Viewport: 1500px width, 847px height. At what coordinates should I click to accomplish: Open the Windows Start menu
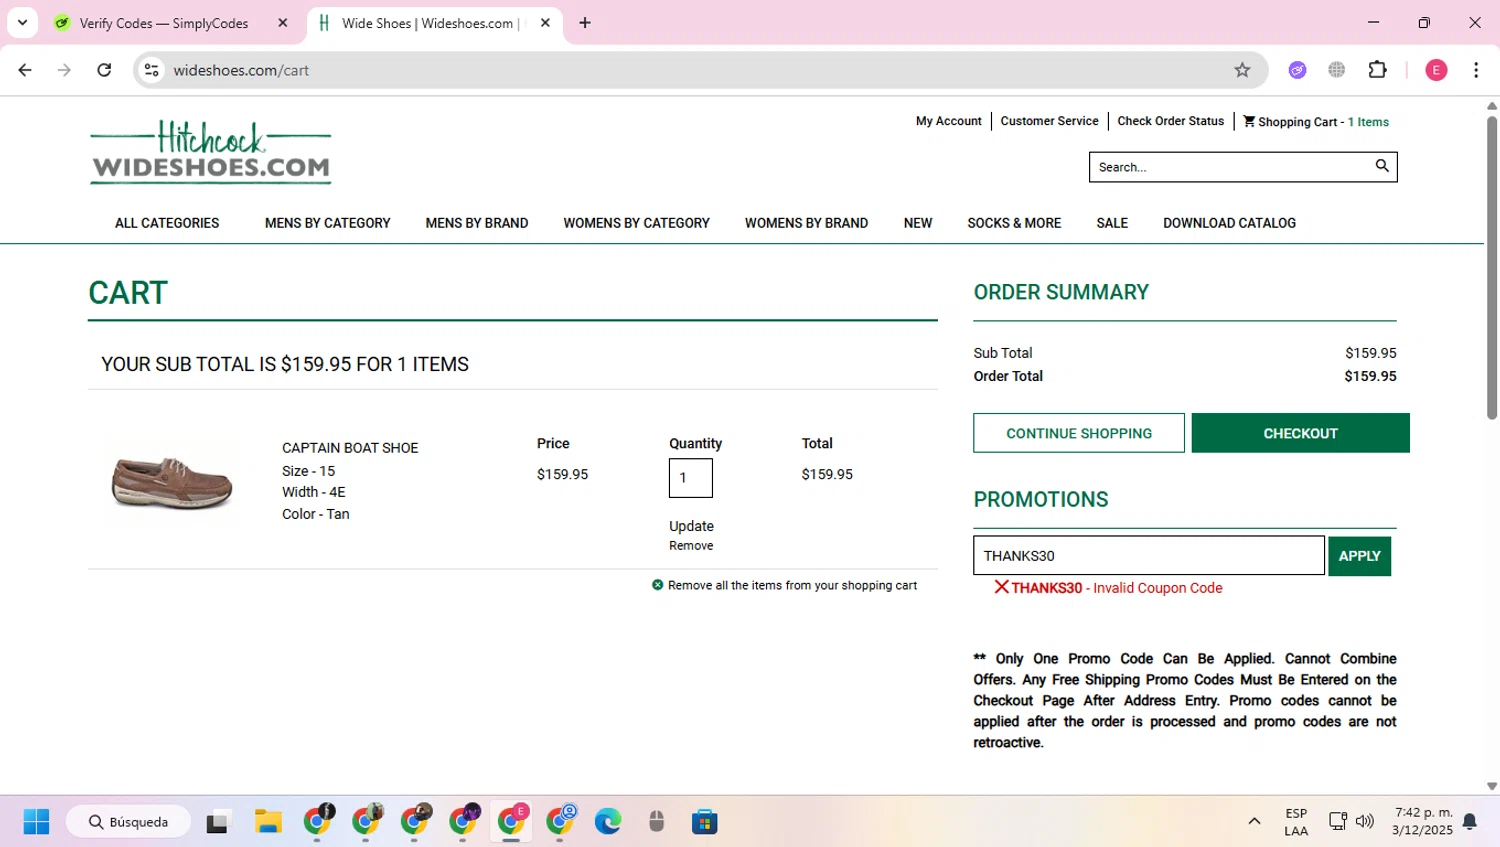[36, 822]
